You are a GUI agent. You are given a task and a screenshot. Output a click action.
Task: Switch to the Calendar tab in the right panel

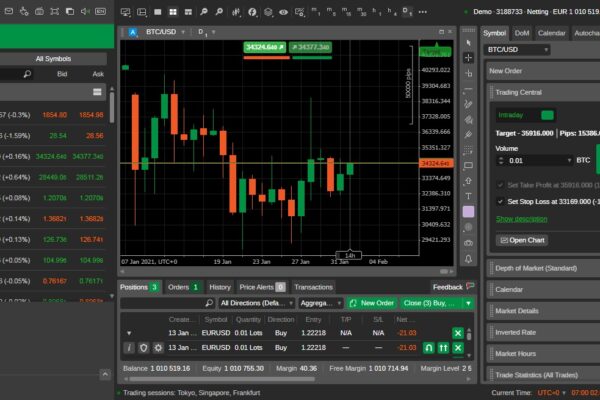551,33
